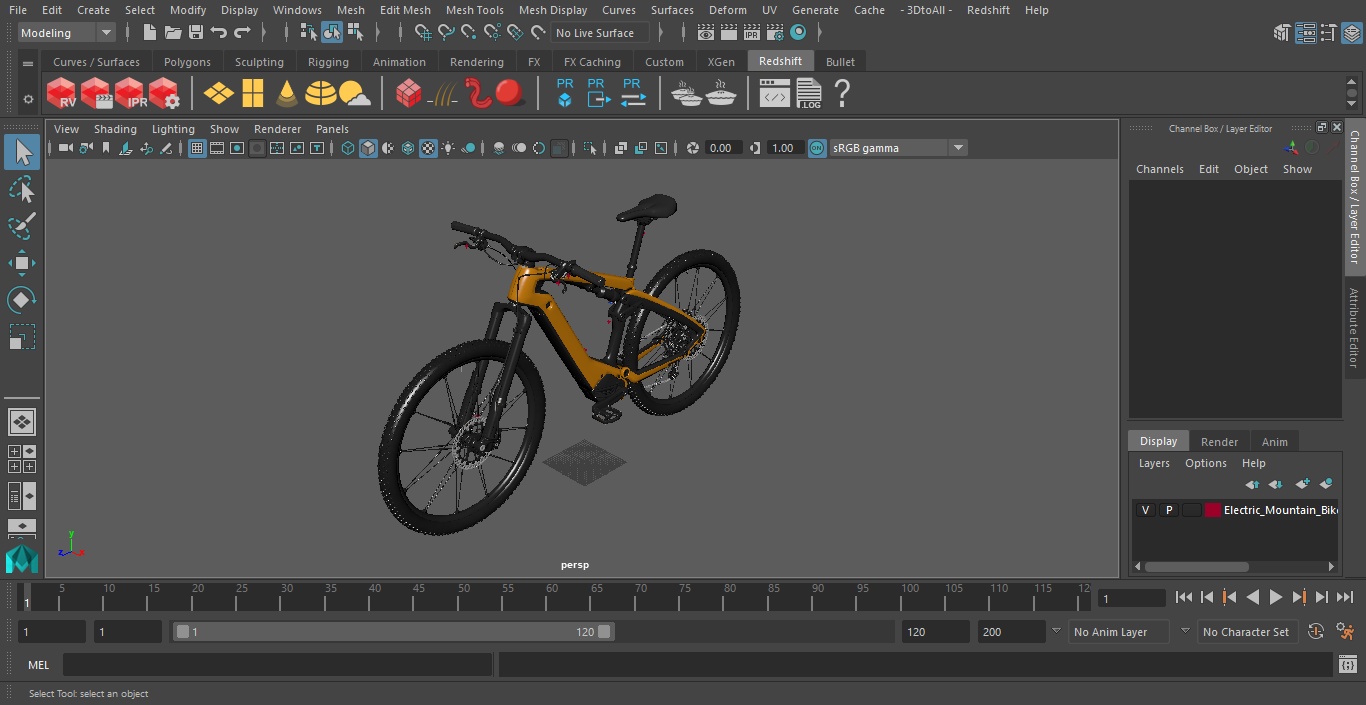The width and height of the screenshot is (1366, 705).
Task: Switch to the Anim layer tab
Action: tap(1274, 441)
